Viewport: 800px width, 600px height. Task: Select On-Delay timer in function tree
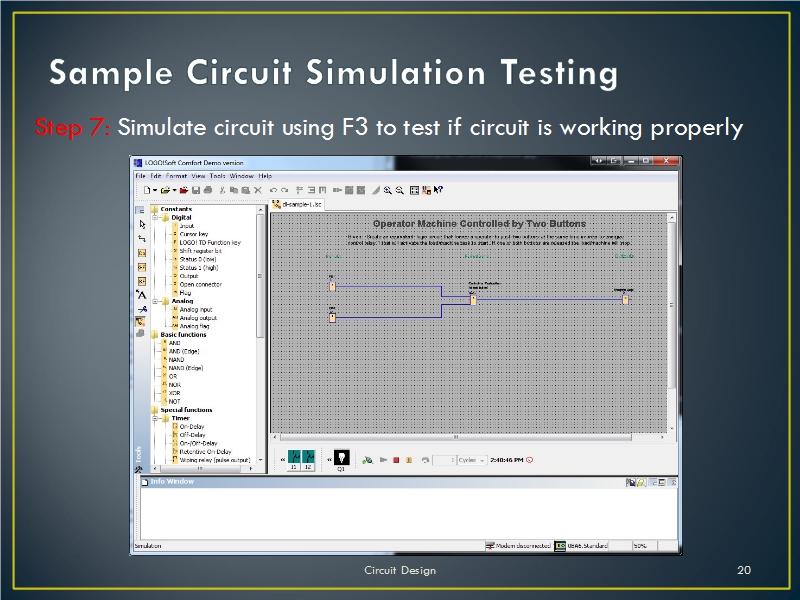point(190,427)
